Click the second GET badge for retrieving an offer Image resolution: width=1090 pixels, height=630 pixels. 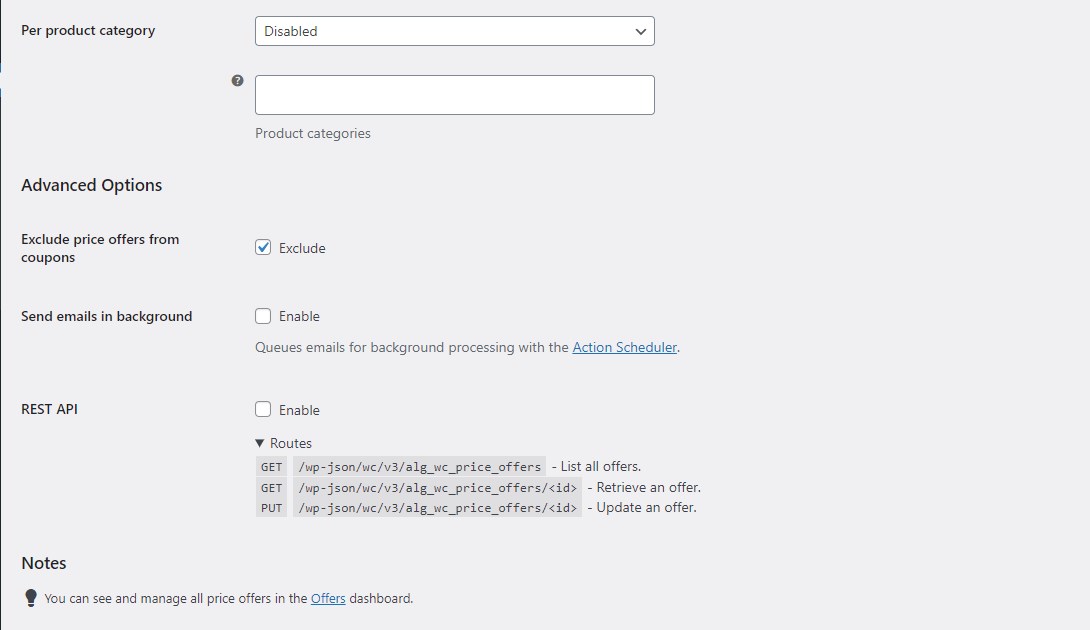271,487
